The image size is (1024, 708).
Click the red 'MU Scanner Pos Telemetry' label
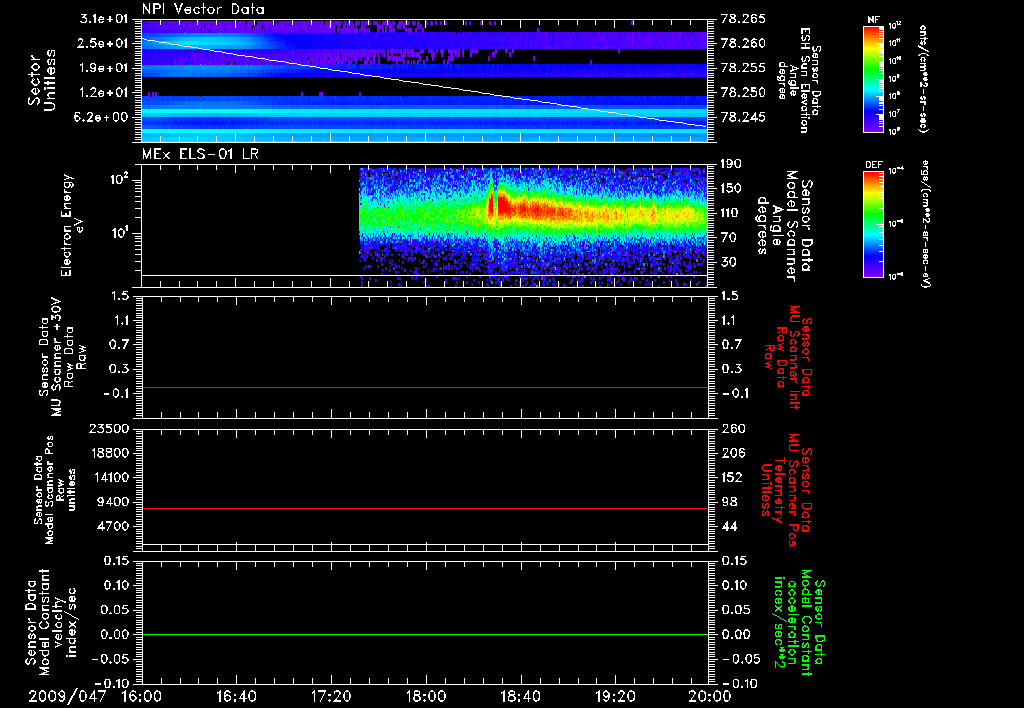click(x=786, y=490)
